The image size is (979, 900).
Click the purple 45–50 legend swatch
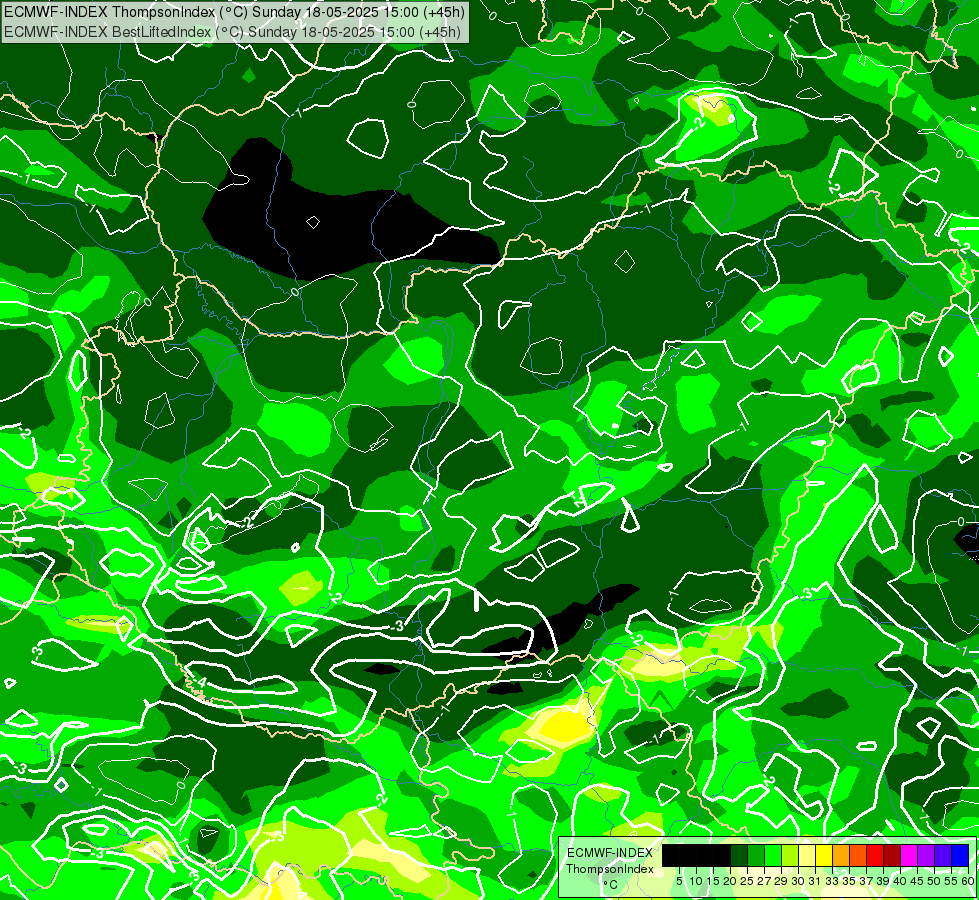[927, 855]
